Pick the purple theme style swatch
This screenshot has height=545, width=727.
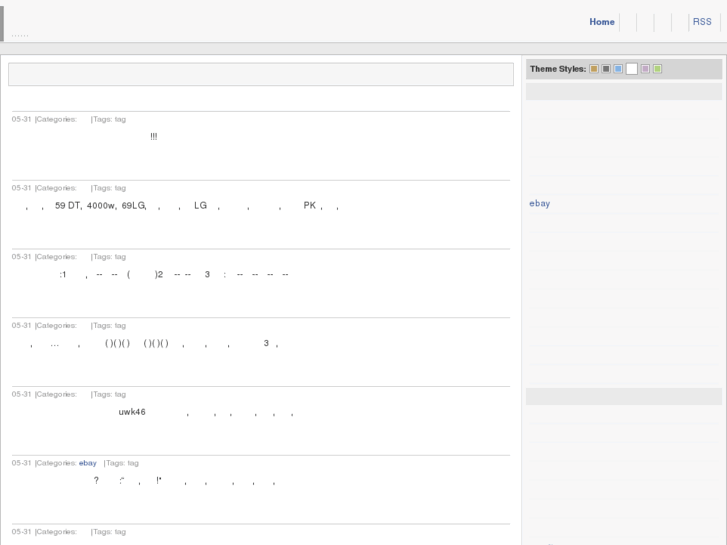click(x=645, y=69)
